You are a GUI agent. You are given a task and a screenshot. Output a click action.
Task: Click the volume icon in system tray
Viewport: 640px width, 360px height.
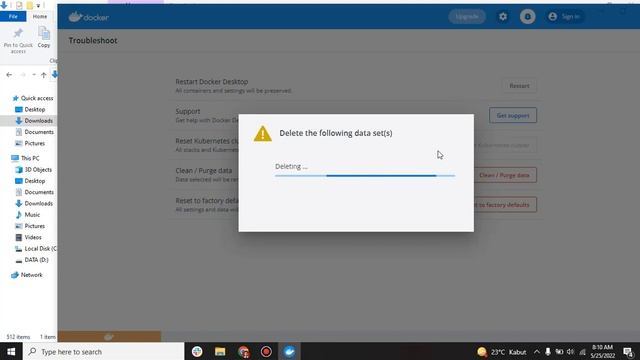click(x=570, y=351)
